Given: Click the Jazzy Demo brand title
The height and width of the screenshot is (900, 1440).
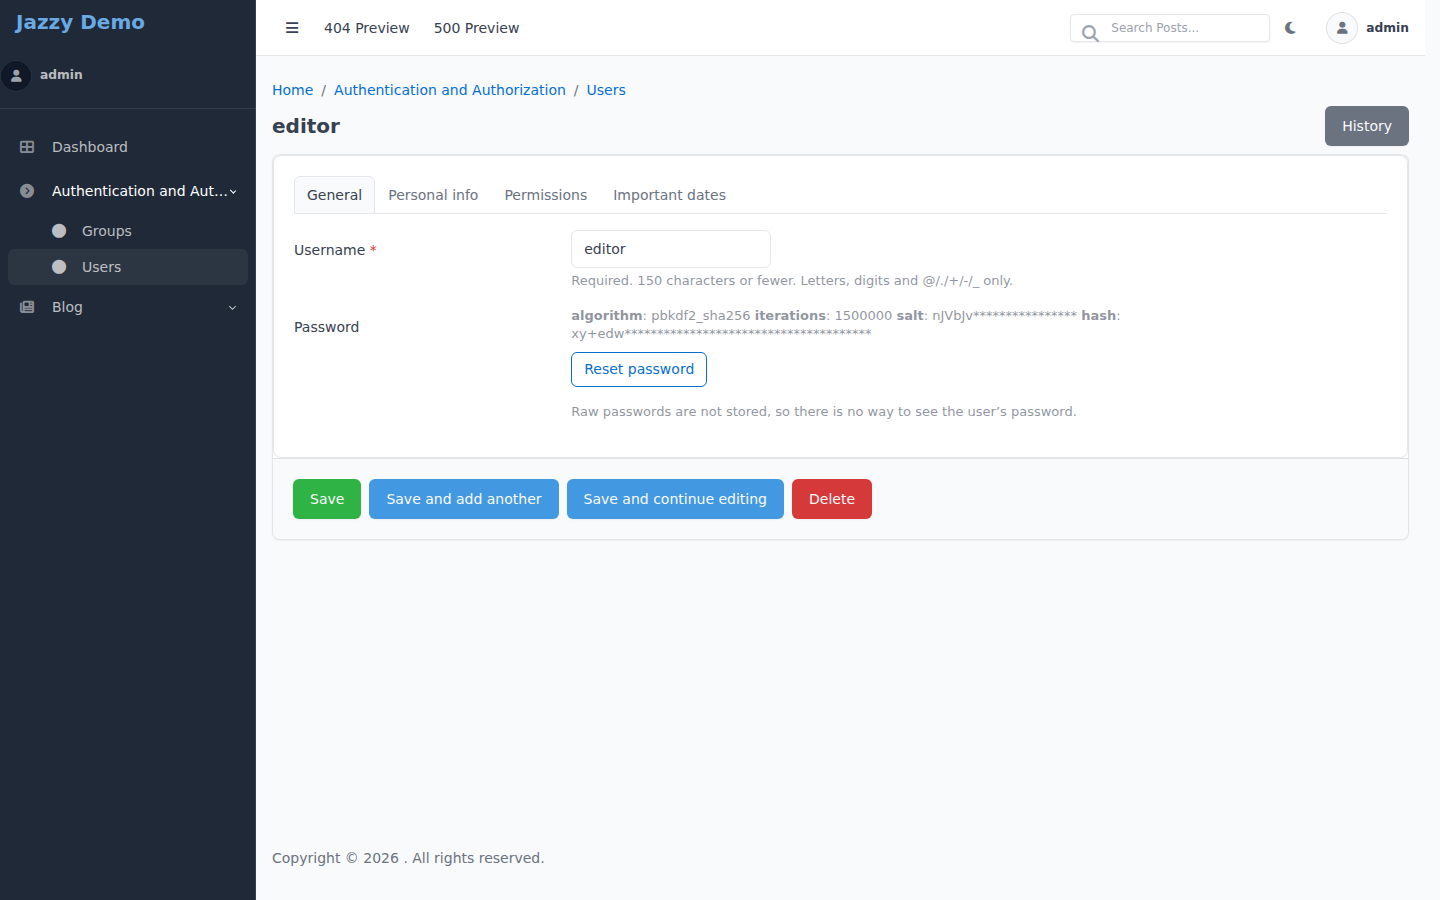Looking at the screenshot, I should click(x=80, y=22).
